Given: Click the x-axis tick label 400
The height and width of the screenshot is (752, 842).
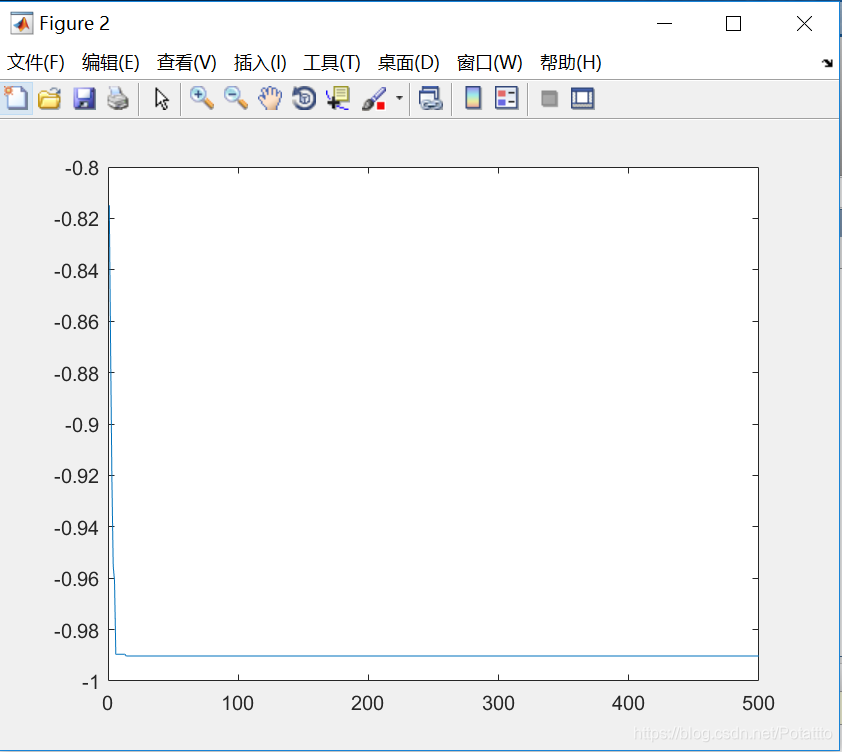Looking at the screenshot, I should 628,703.
